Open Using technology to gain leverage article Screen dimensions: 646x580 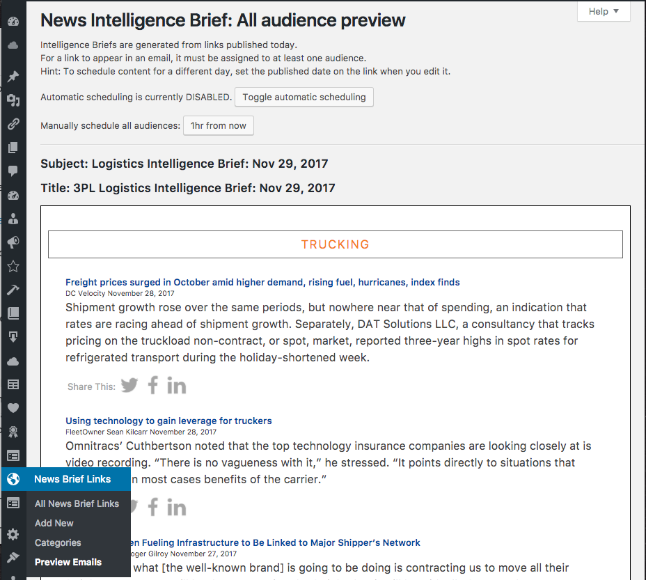[x=168, y=421]
